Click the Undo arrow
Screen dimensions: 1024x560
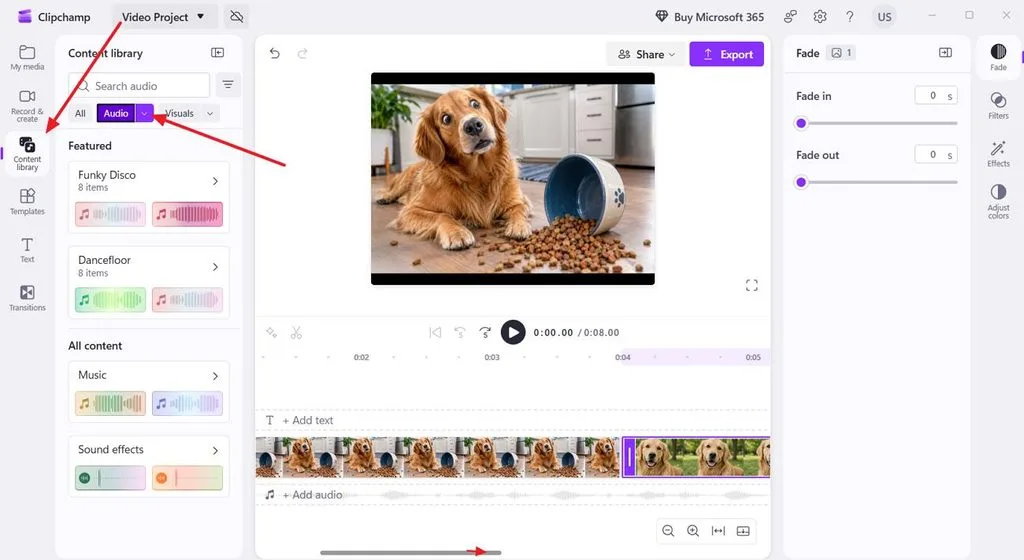point(274,54)
